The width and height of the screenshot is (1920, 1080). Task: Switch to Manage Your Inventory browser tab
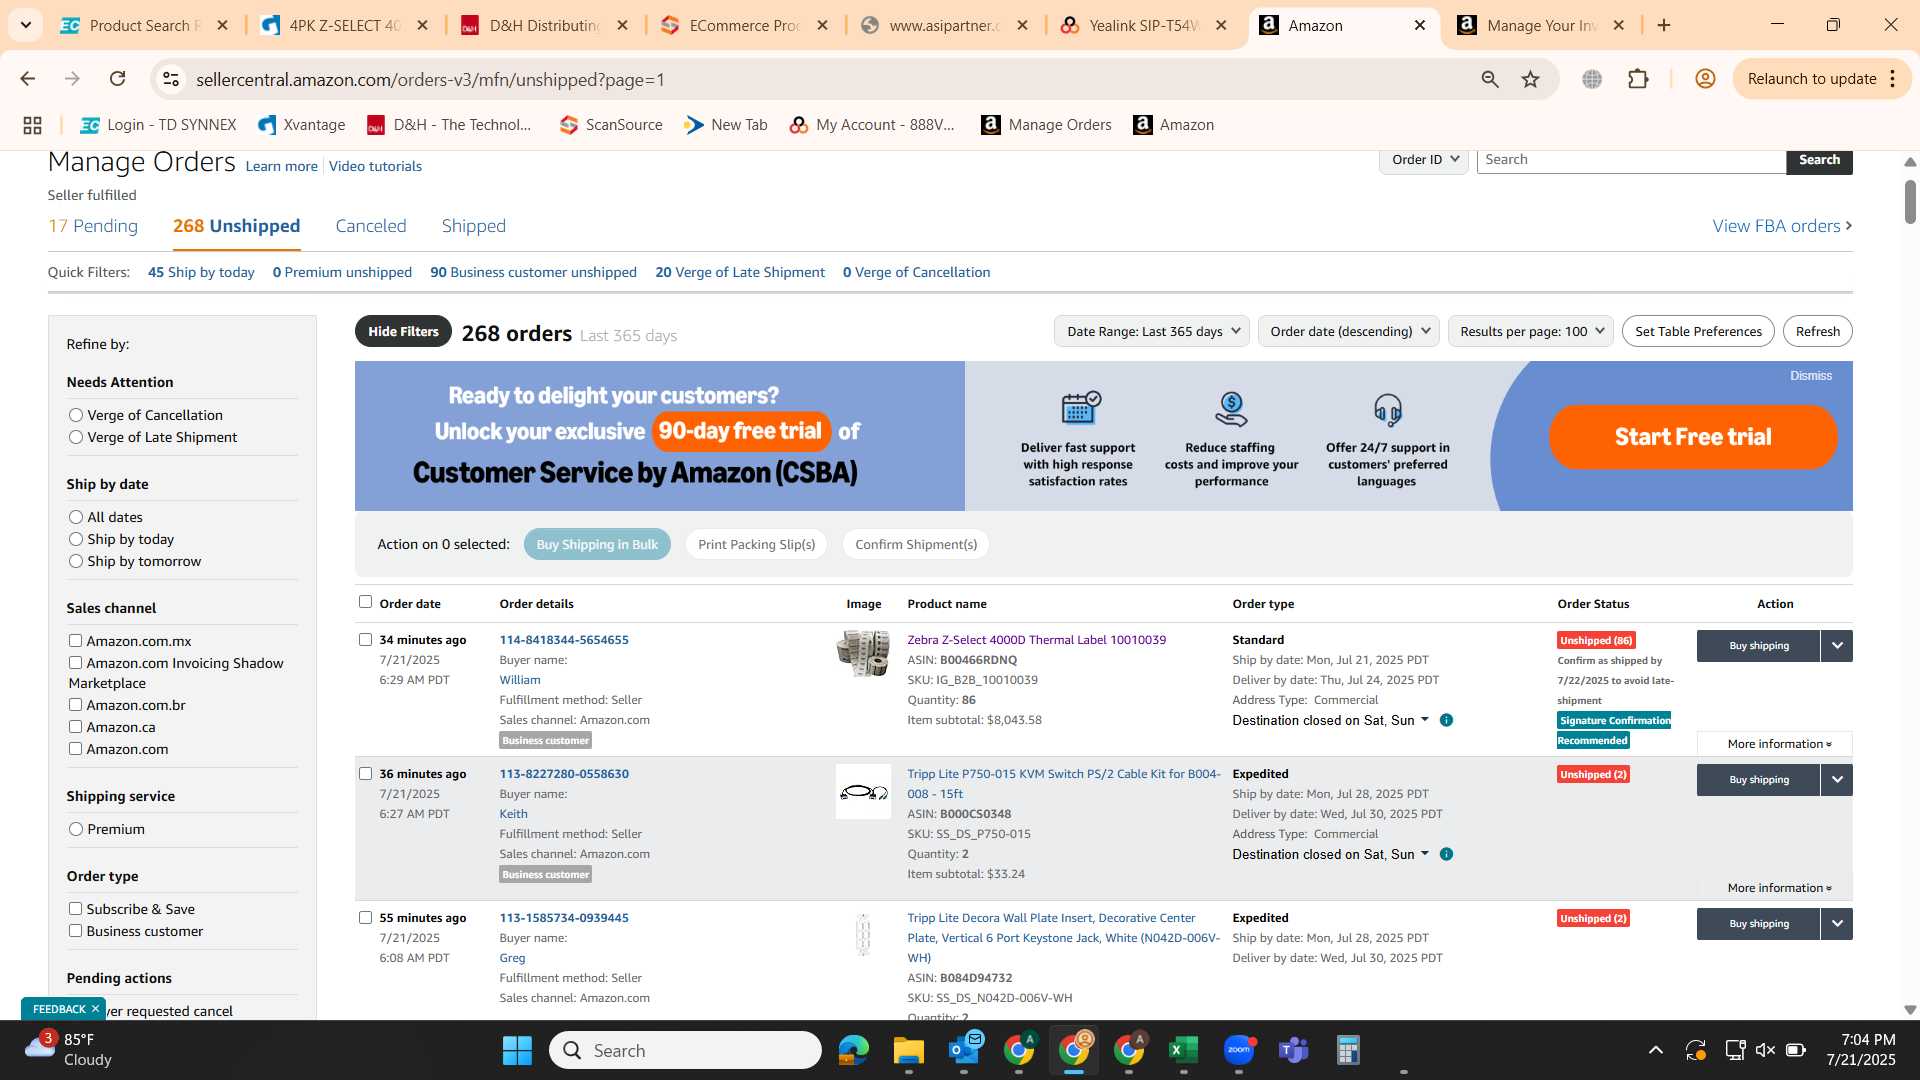point(1542,26)
